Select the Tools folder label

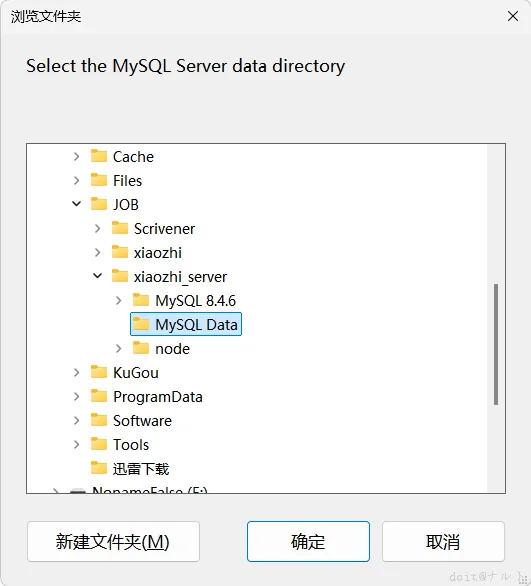(x=131, y=445)
